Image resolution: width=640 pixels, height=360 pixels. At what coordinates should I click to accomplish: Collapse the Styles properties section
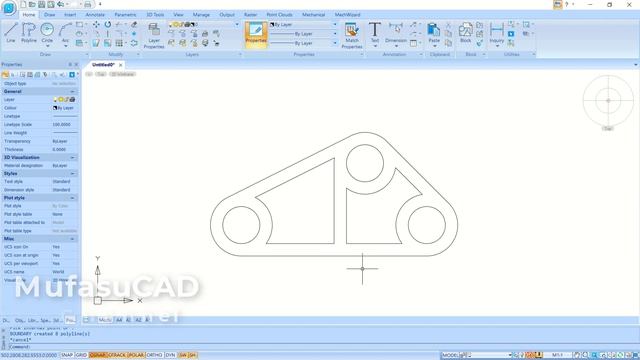(x=72, y=173)
